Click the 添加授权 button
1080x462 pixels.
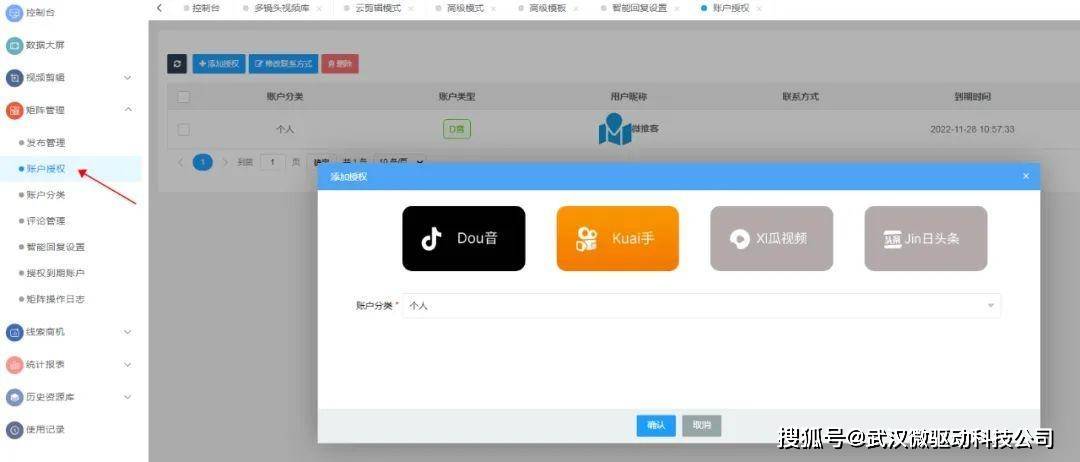pos(218,64)
